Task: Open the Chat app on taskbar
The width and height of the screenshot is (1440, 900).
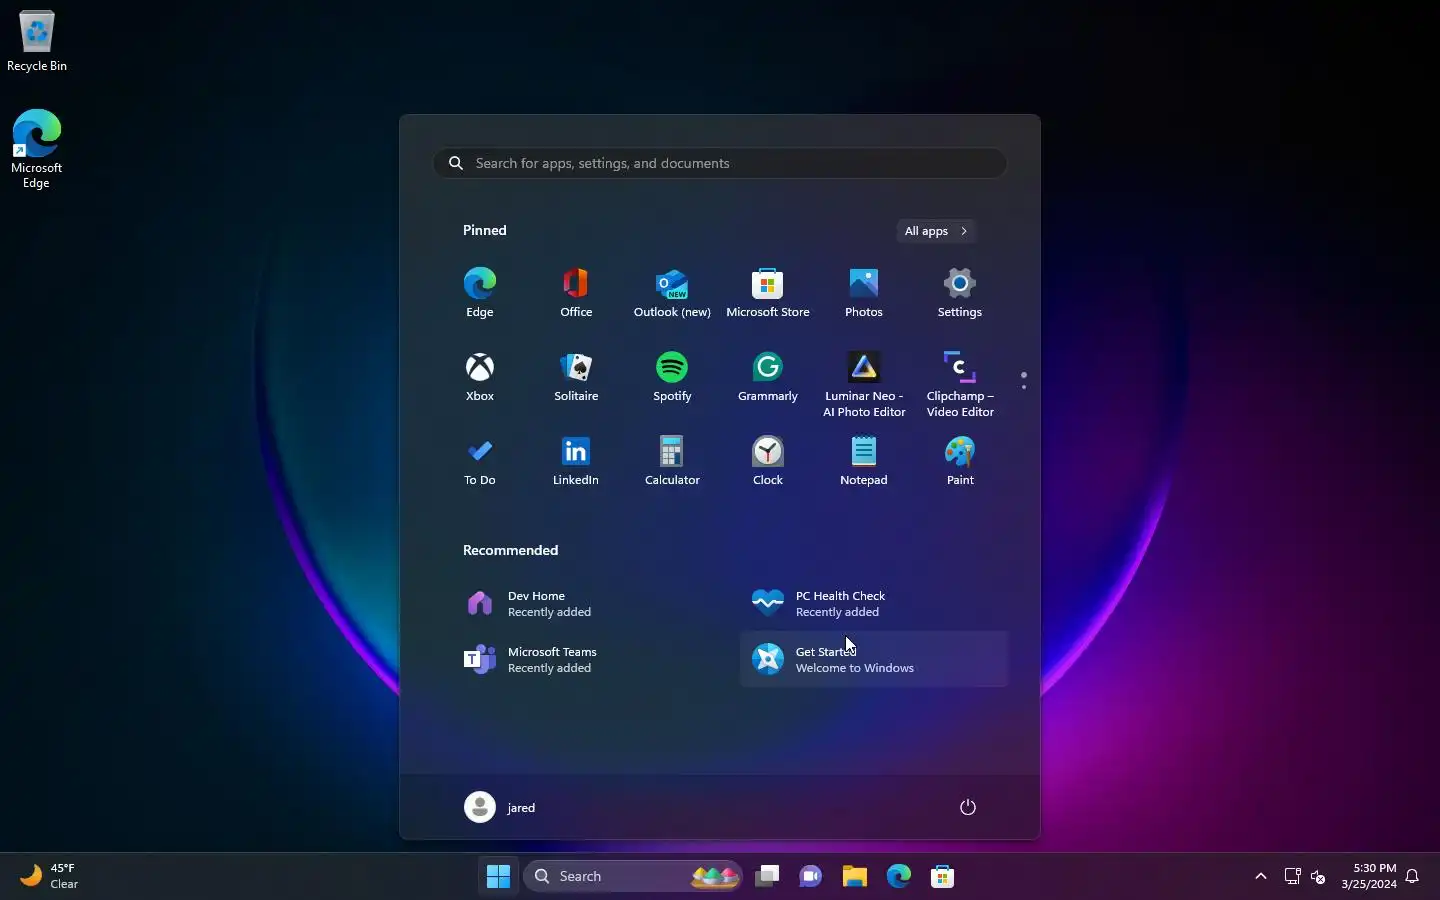Action: [811, 876]
